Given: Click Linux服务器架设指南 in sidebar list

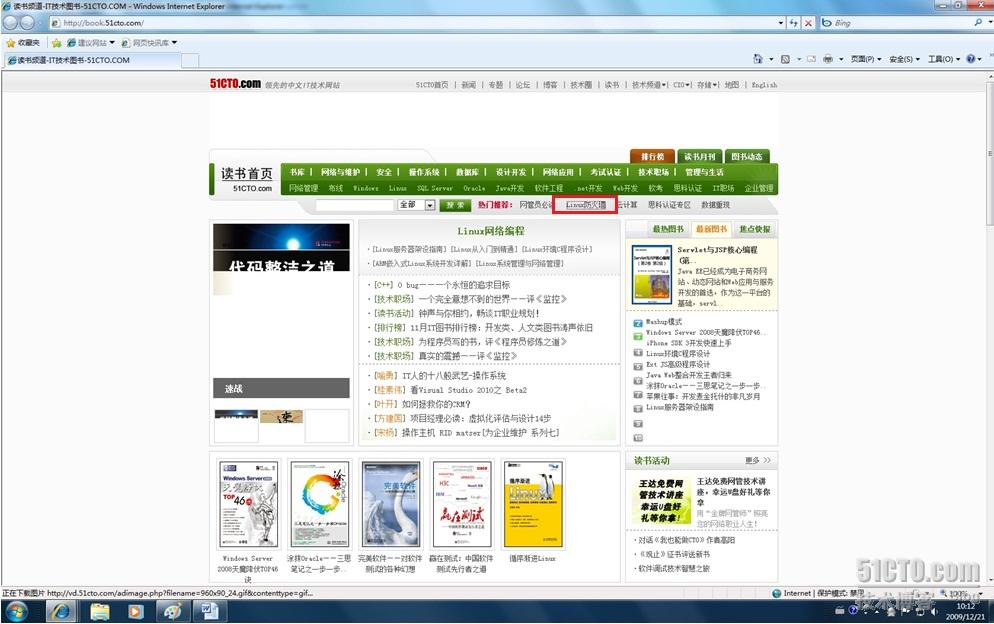Looking at the screenshot, I should [x=679, y=407].
